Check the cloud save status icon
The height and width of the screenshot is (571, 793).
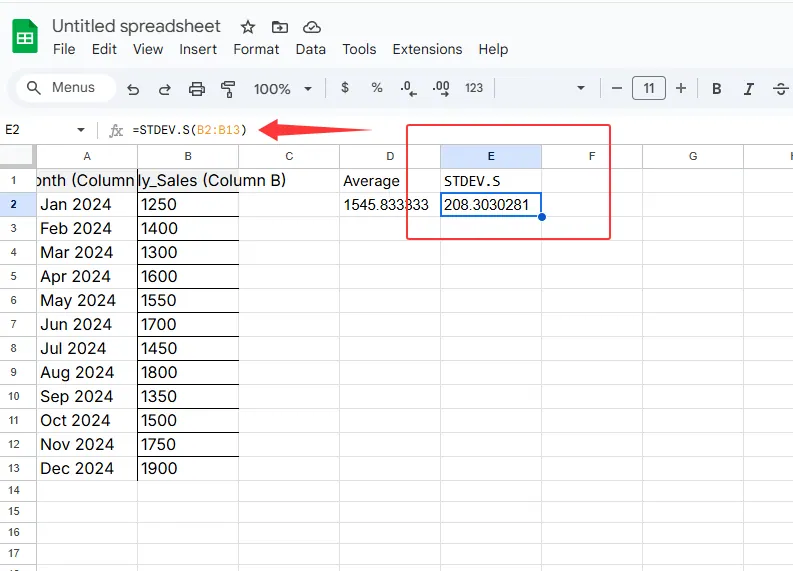[x=312, y=27]
